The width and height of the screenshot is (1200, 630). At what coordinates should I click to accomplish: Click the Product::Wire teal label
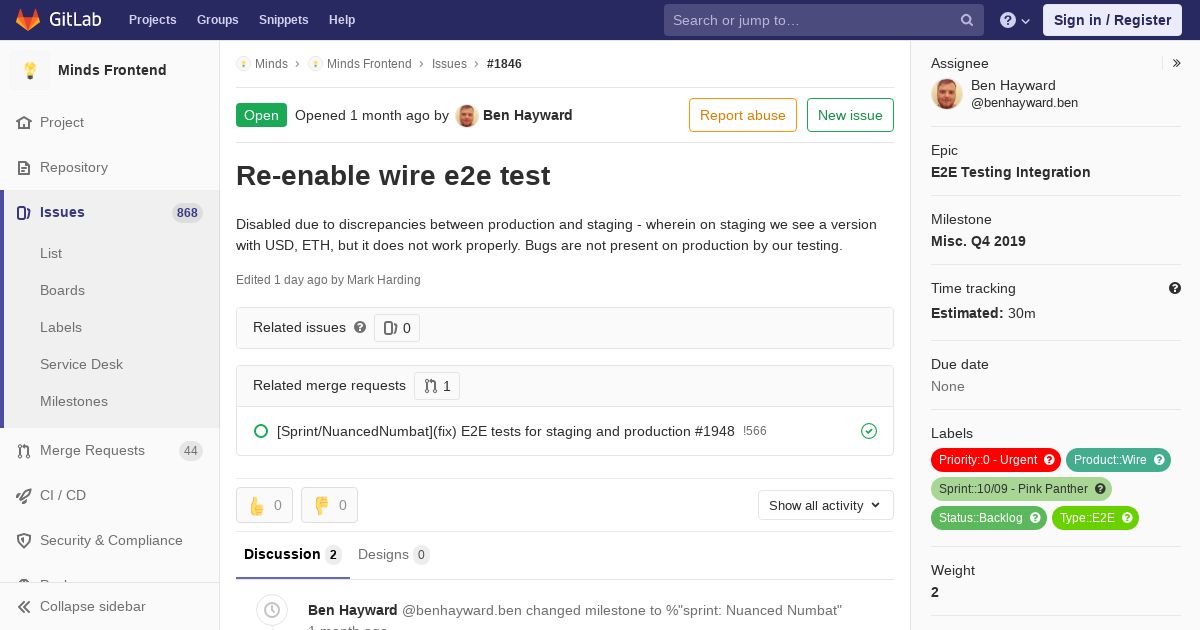(1119, 460)
